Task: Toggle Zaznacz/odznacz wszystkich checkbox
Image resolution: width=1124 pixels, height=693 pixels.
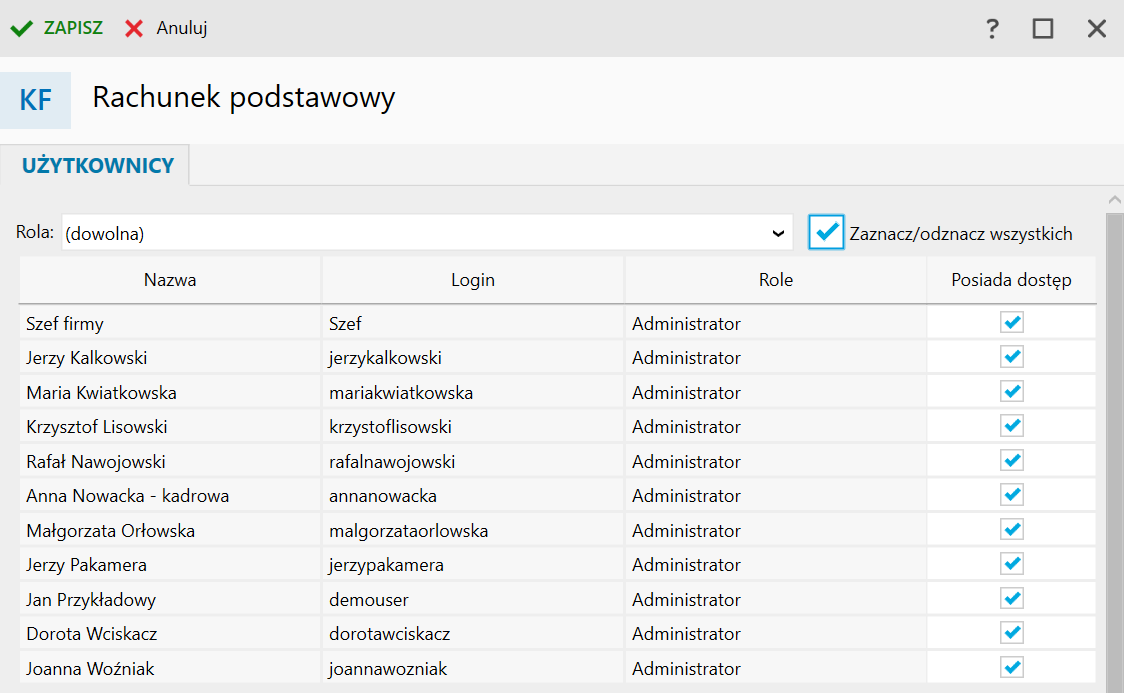Action: point(827,232)
